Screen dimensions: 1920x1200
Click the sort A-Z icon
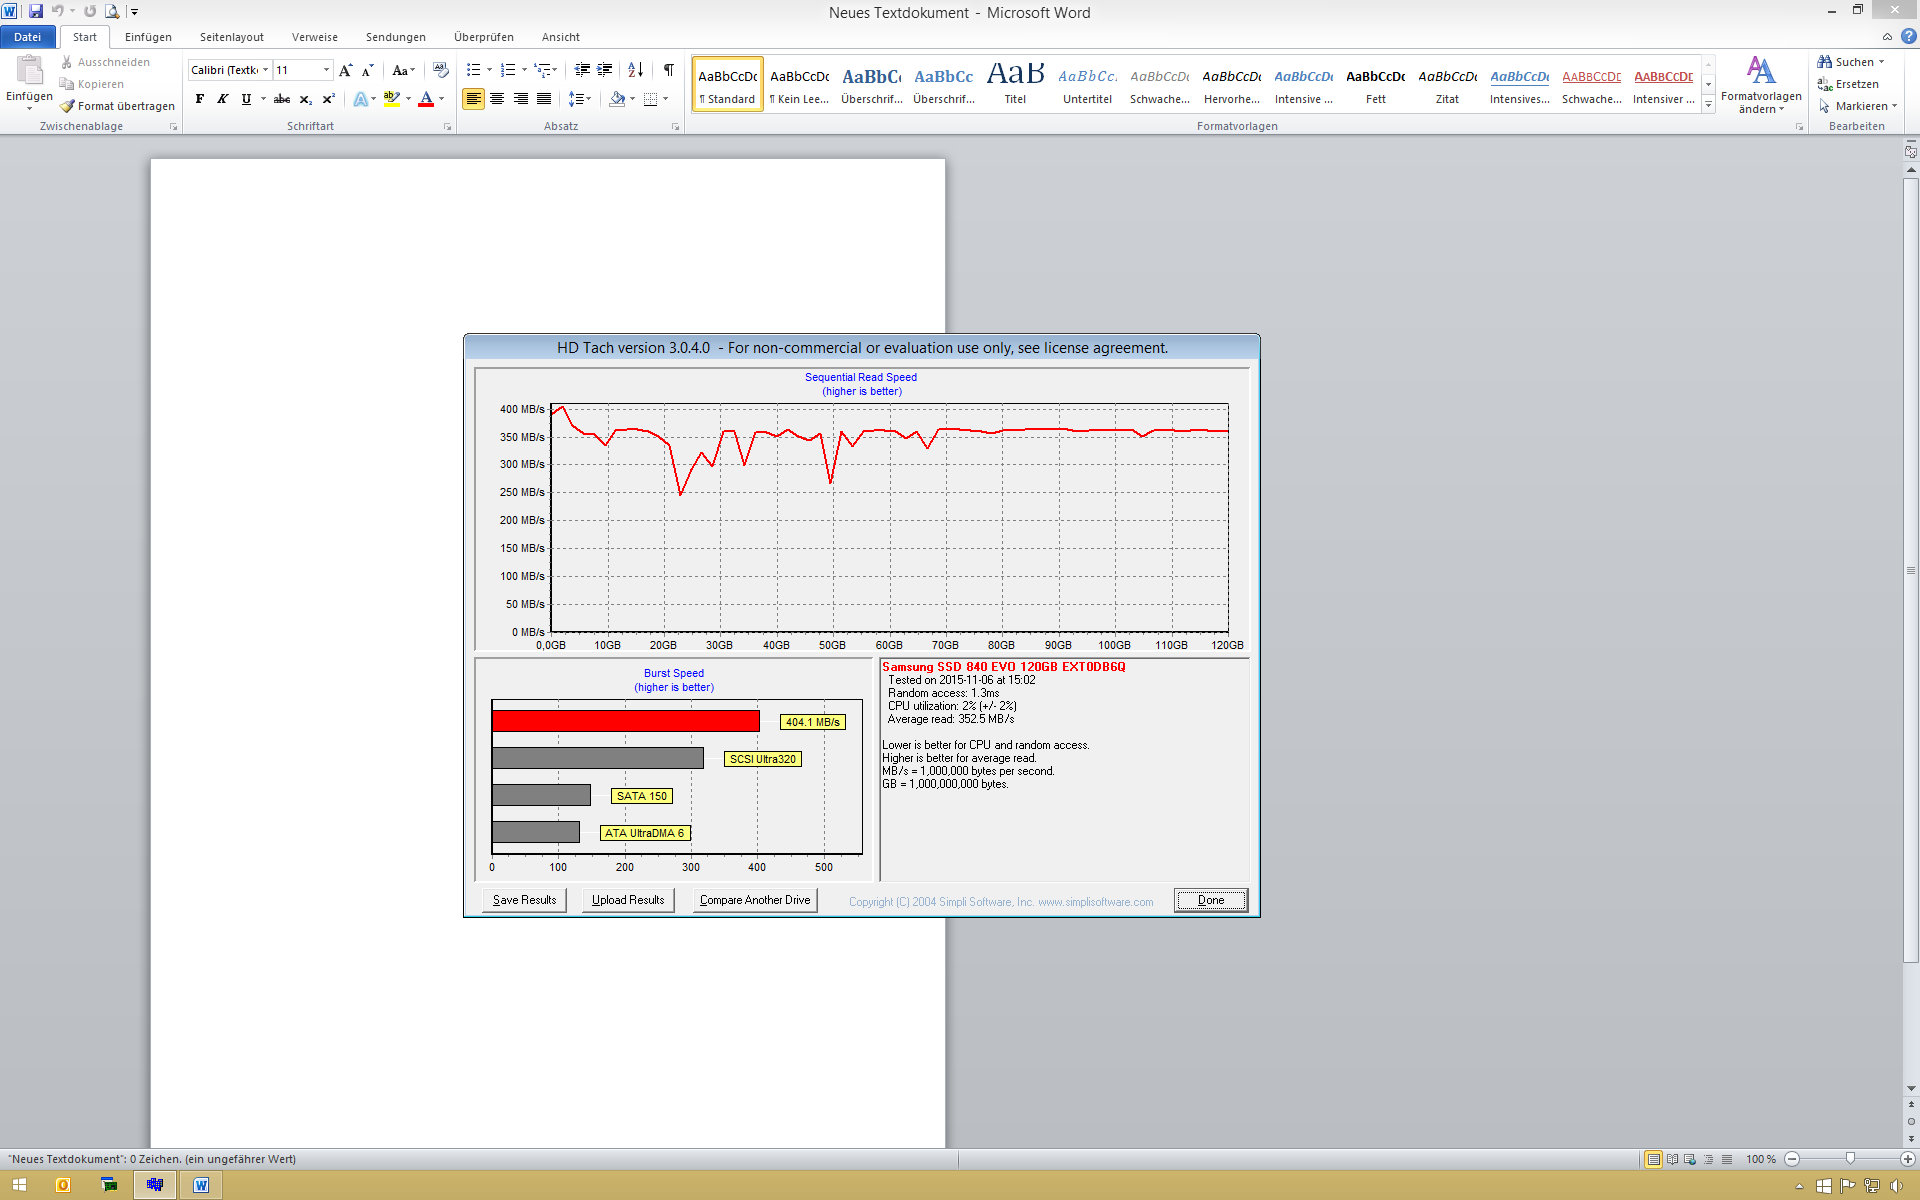click(635, 70)
